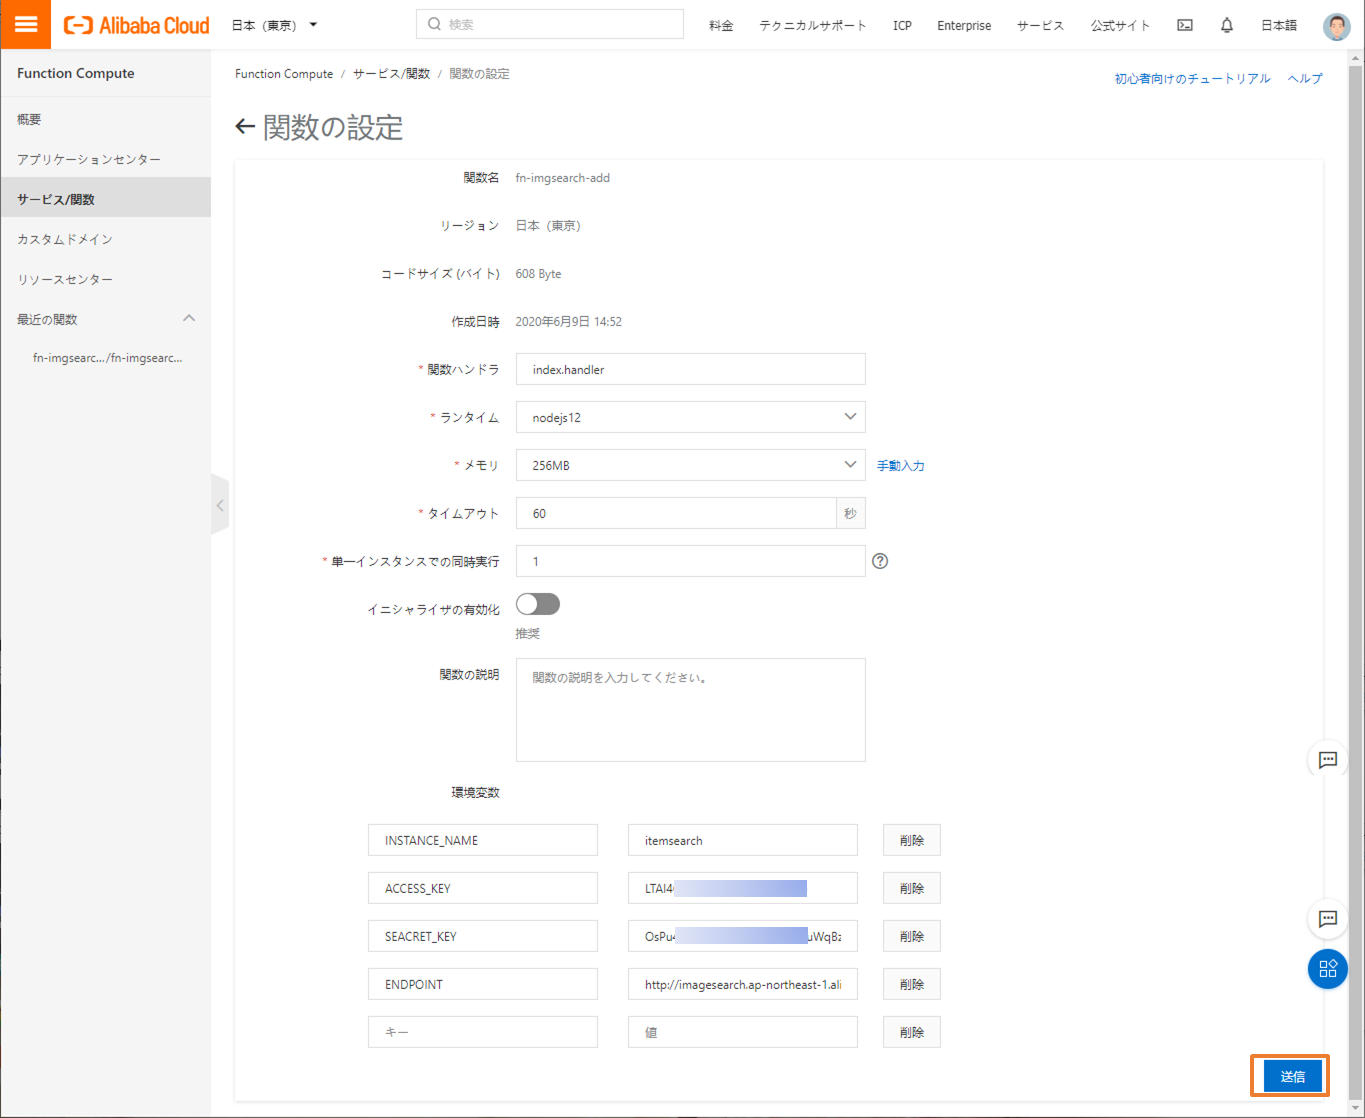Open the lower chat feedback floating icon

pos(1328,918)
